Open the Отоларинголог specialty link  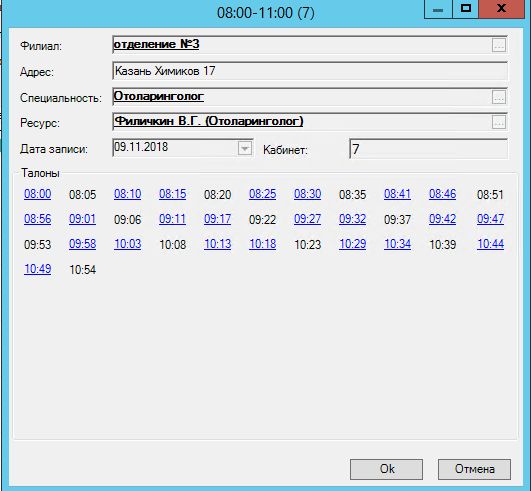pyautogui.click(x=158, y=96)
